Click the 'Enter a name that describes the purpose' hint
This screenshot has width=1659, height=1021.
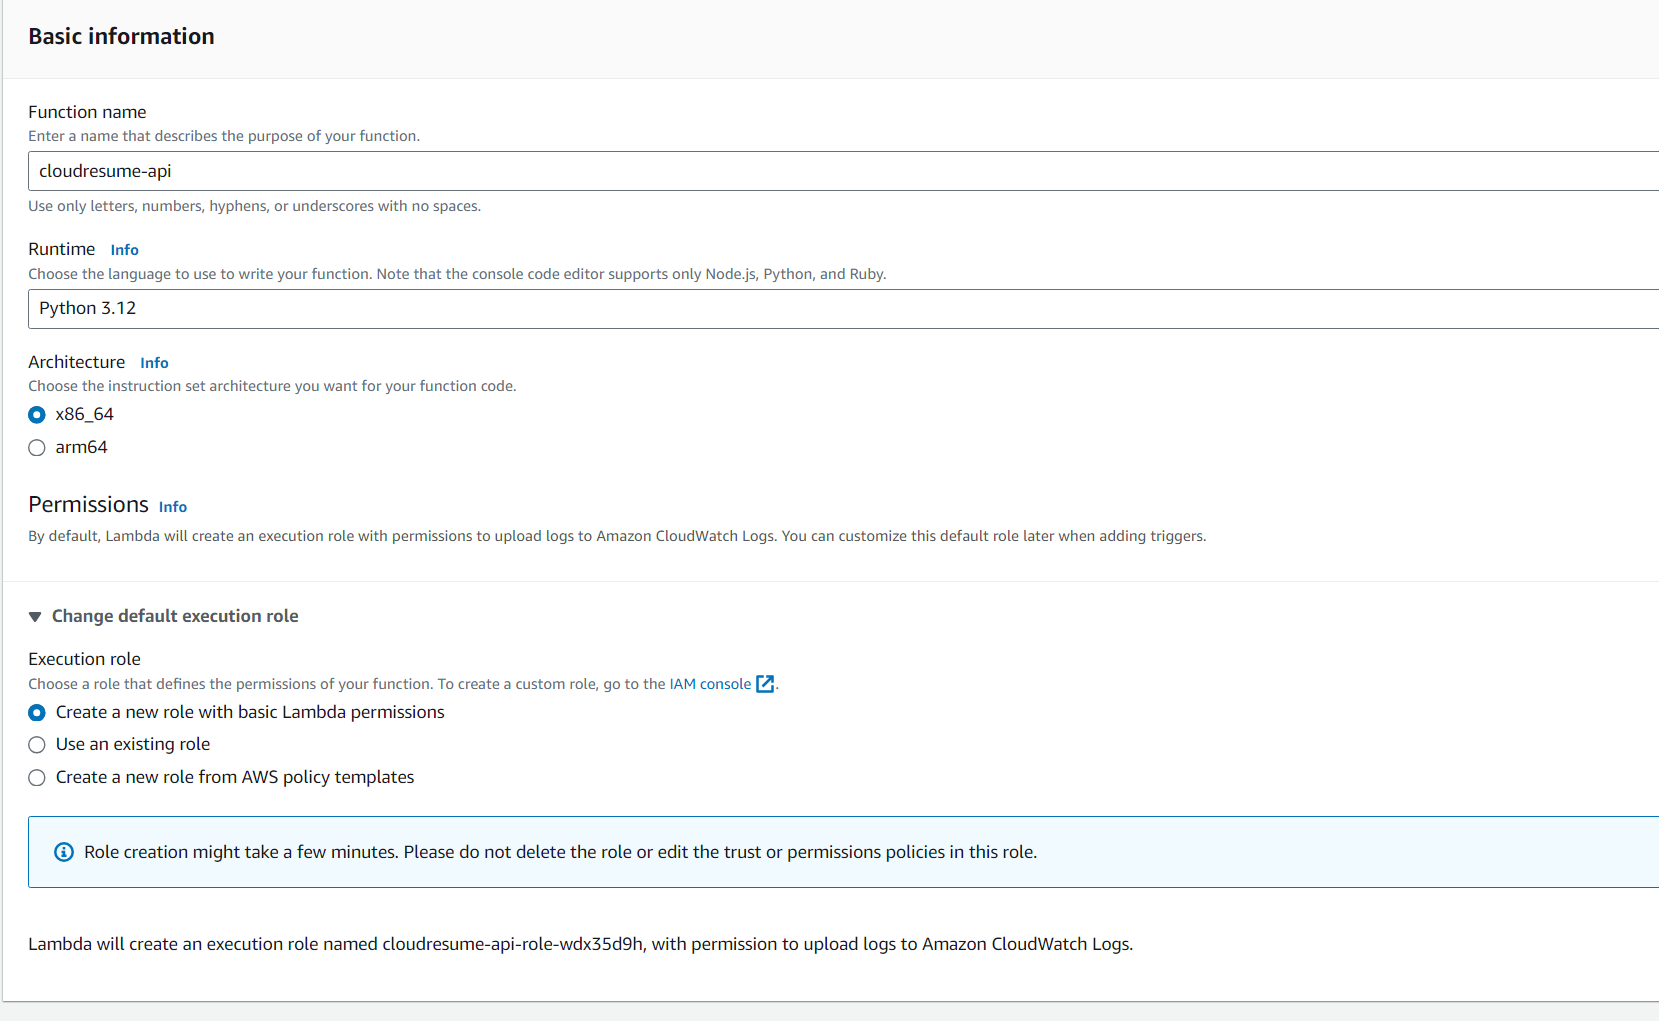tap(224, 136)
